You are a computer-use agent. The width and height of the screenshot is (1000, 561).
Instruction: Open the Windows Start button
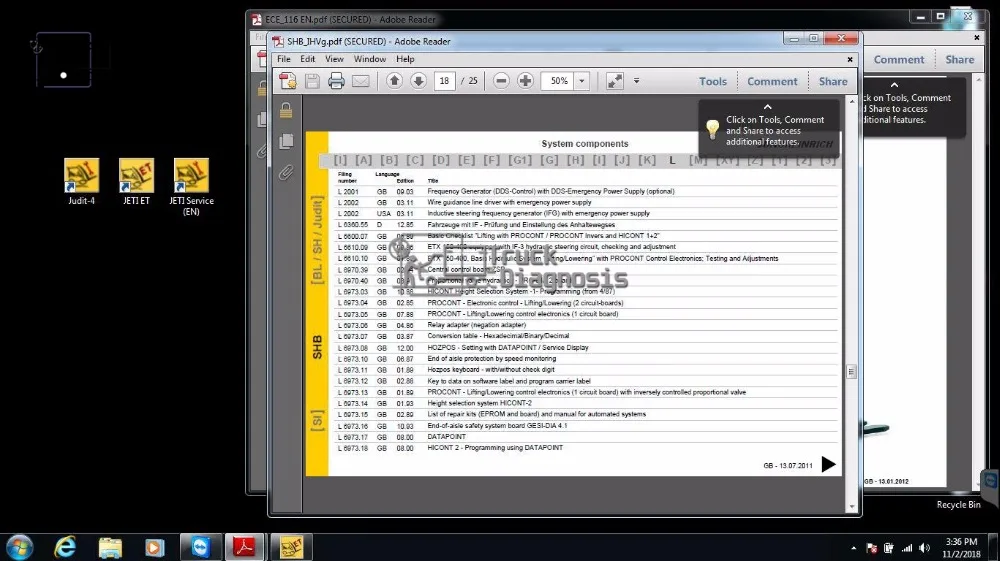click(20, 547)
